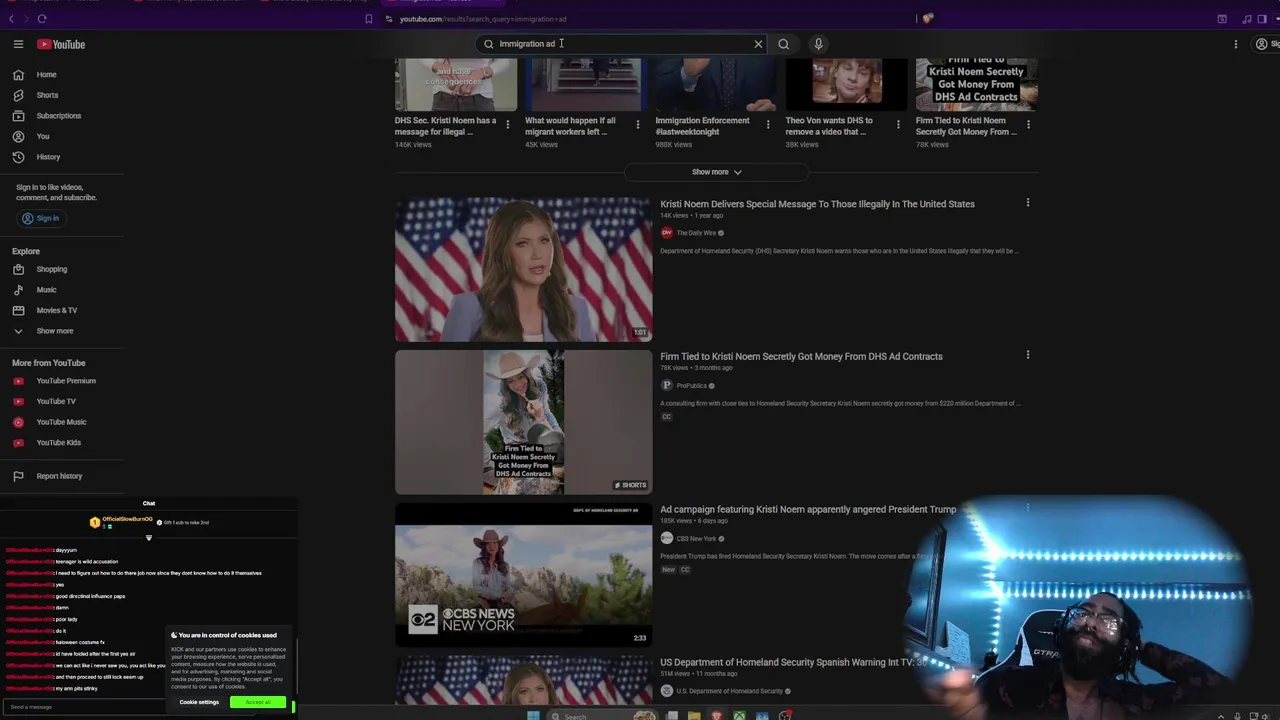Click the YouTube logo
Screen dimensions: 1280x720
tap(61, 44)
